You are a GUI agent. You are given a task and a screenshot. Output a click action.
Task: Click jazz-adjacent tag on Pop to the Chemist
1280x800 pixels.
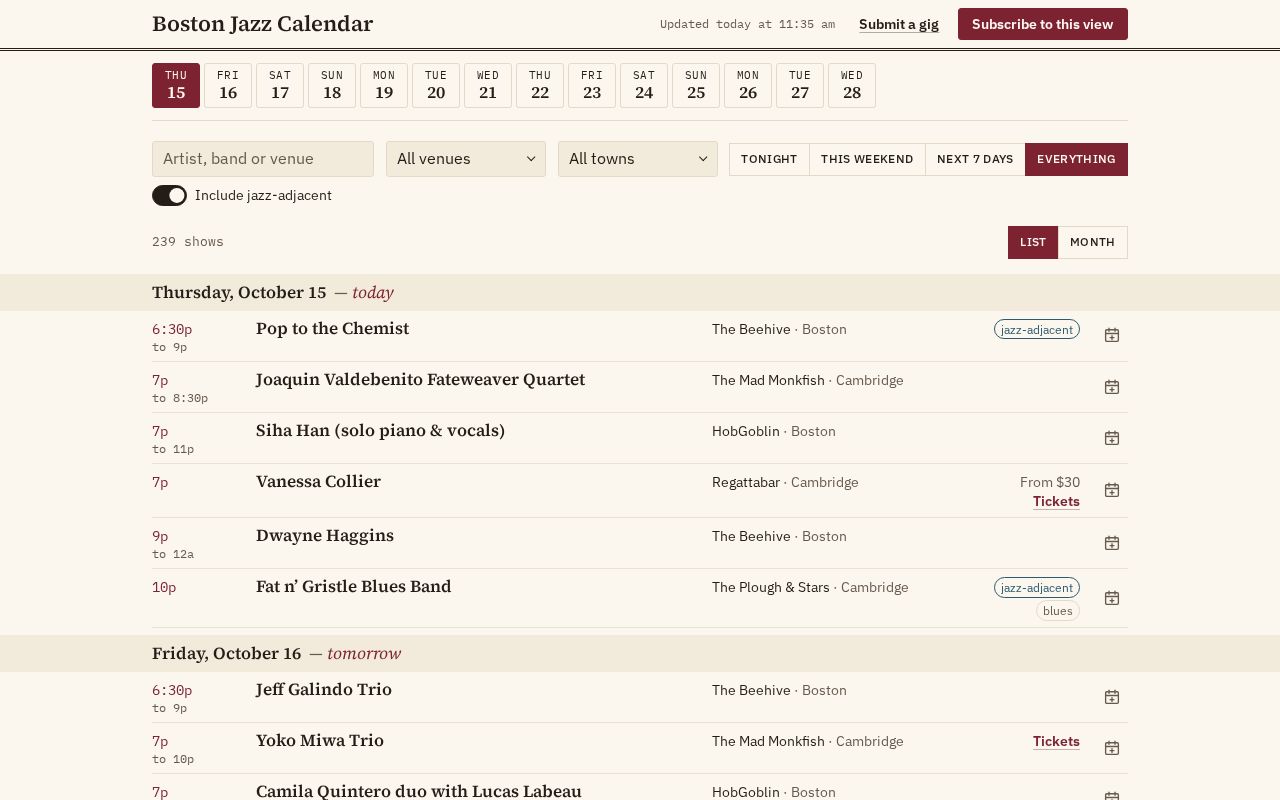pyautogui.click(x=1037, y=329)
